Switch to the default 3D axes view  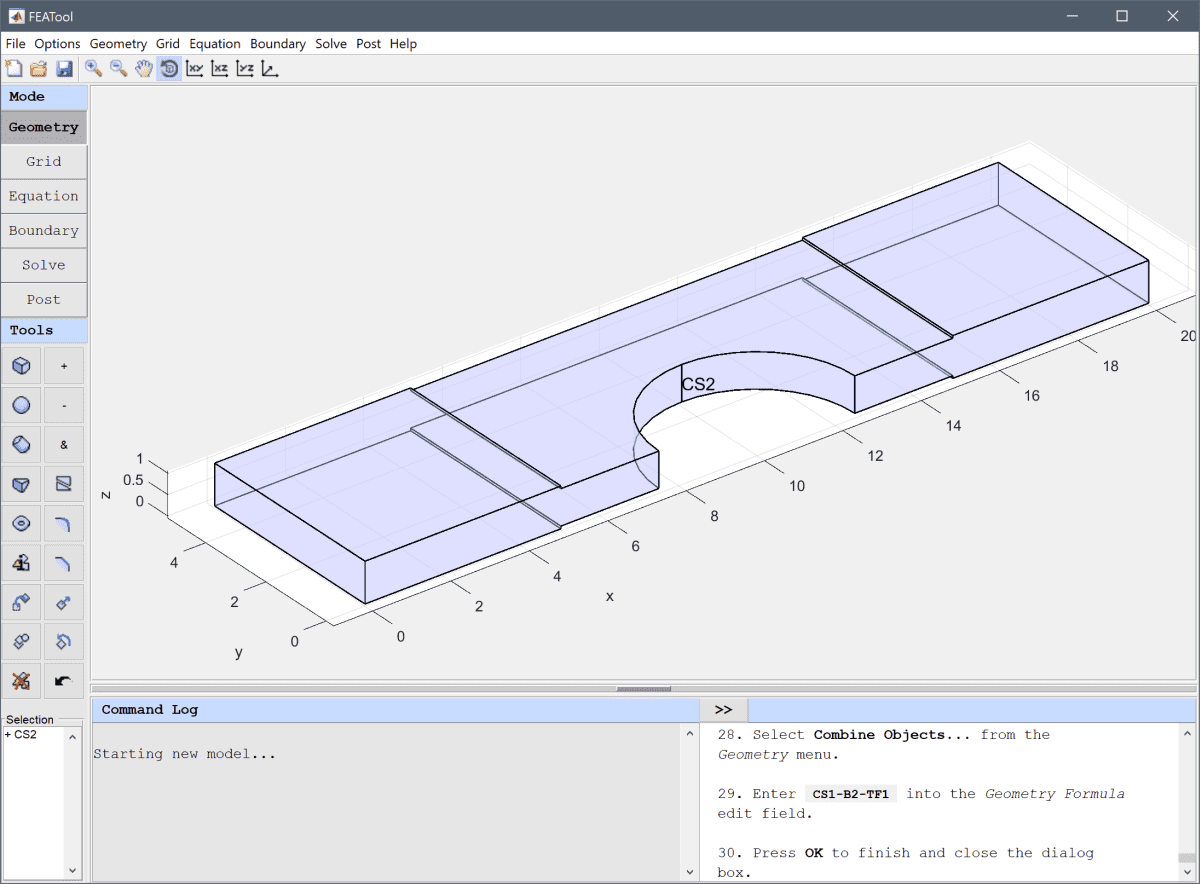tap(270, 69)
